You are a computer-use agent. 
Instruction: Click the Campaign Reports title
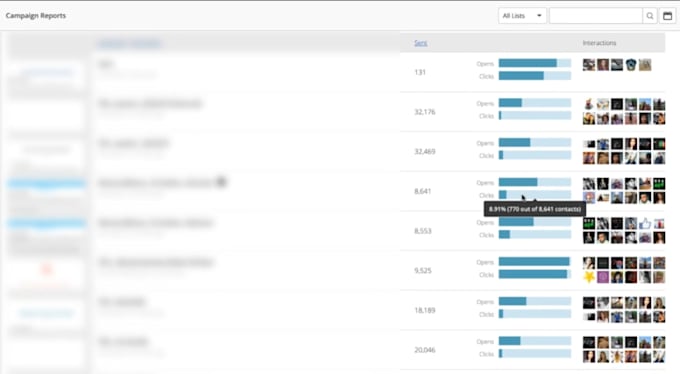(x=36, y=16)
